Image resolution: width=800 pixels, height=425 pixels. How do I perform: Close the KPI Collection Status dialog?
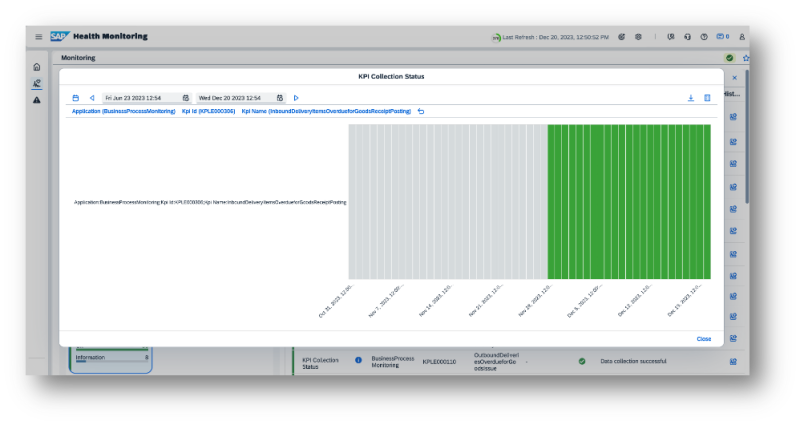[x=704, y=339]
